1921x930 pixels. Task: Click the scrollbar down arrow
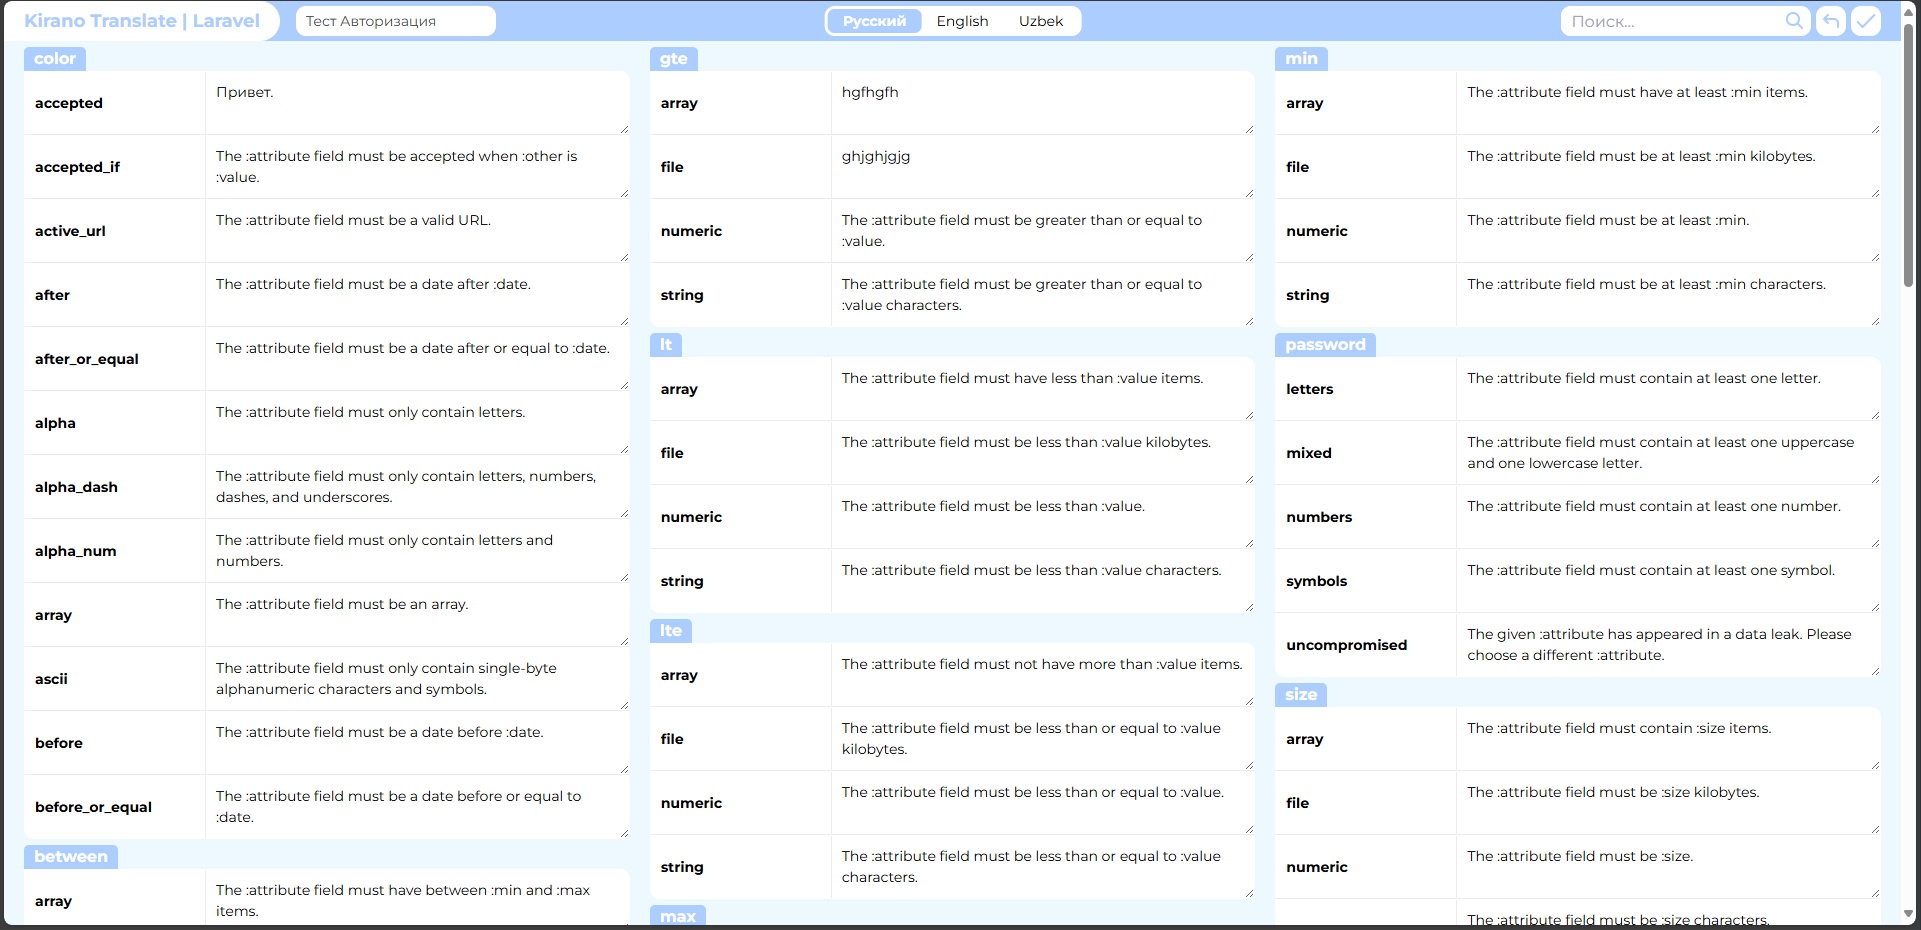[x=1909, y=914]
